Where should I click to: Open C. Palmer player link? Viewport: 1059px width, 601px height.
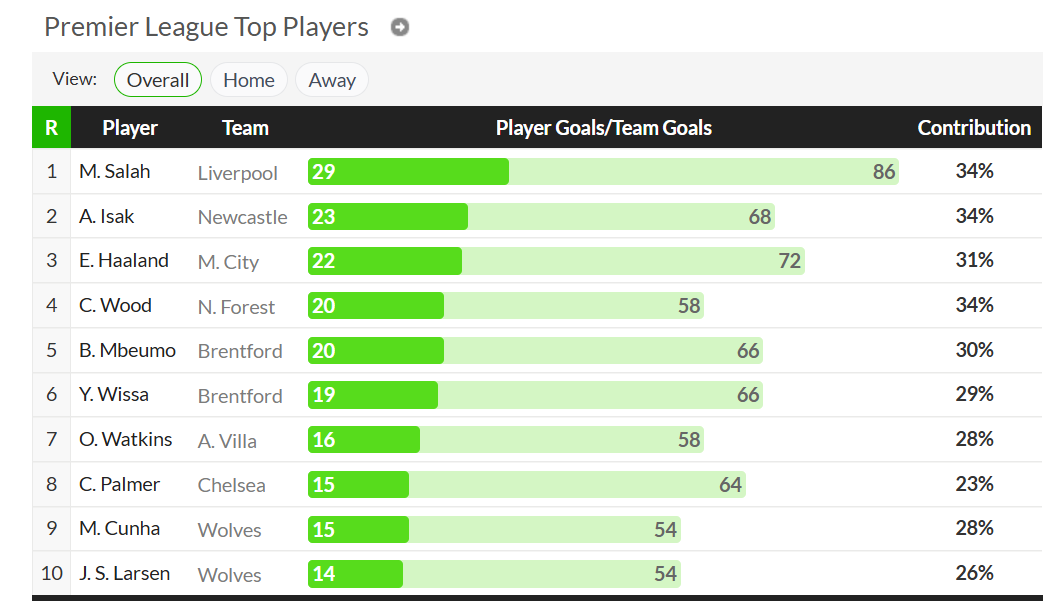pyautogui.click(x=119, y=484)
